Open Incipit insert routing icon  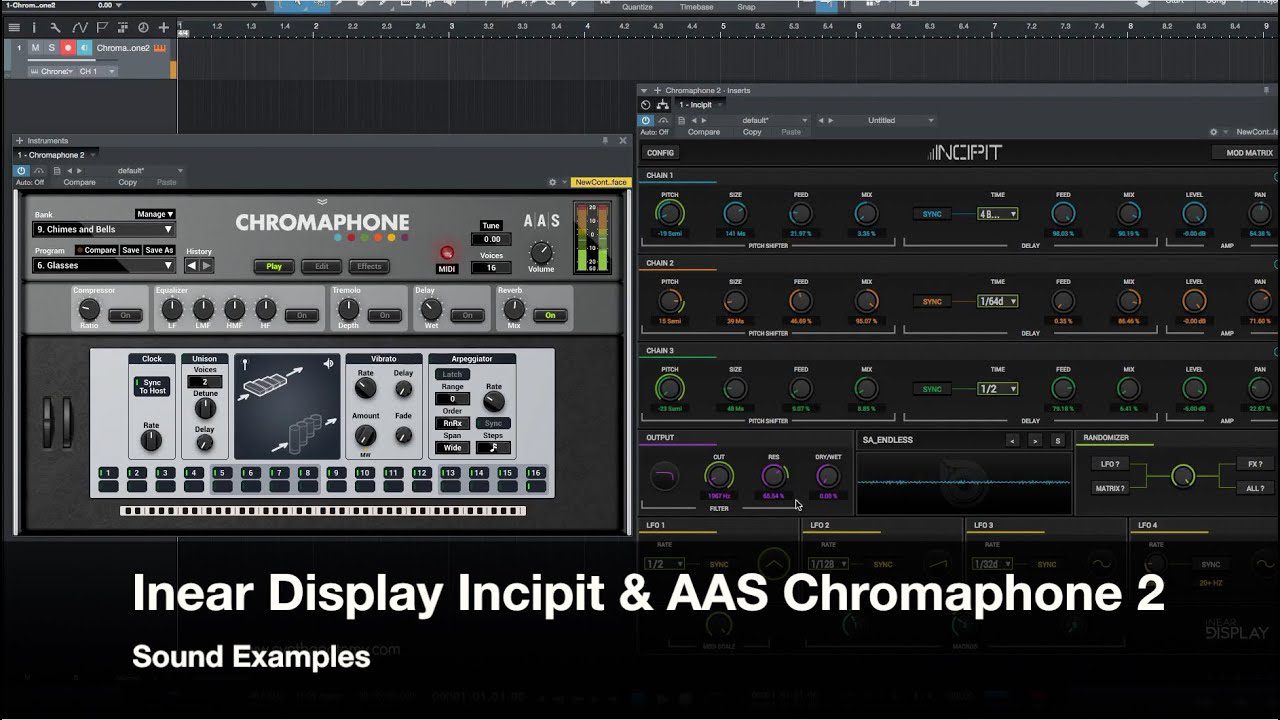pos(662,105)
